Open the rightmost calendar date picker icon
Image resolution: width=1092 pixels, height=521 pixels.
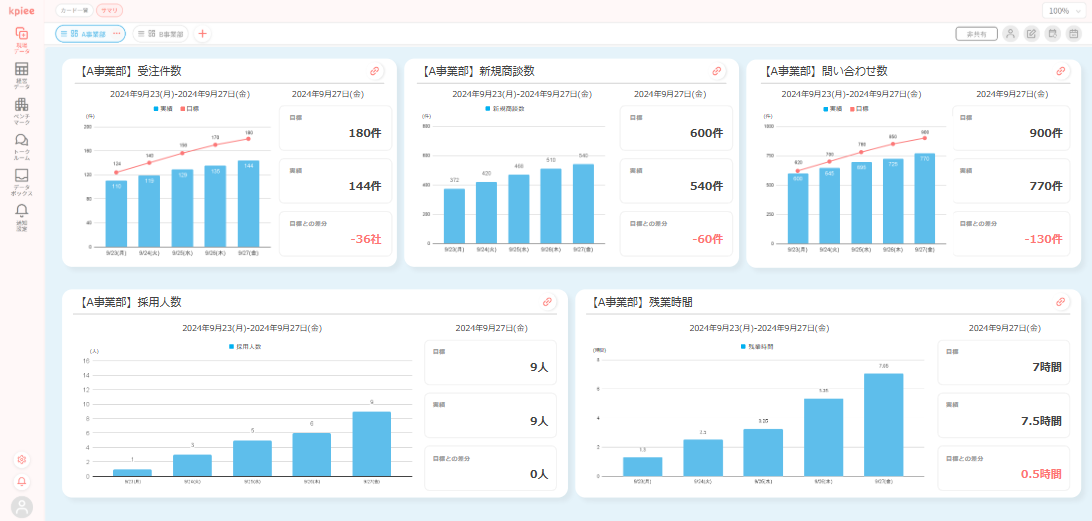[x=1074, y=33]
